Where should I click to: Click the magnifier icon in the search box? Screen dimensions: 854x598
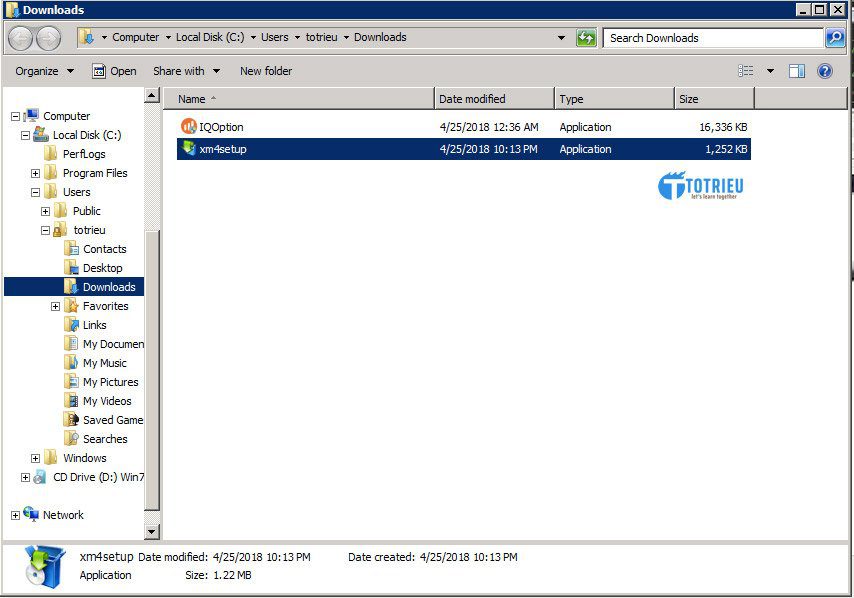[833, 37]
